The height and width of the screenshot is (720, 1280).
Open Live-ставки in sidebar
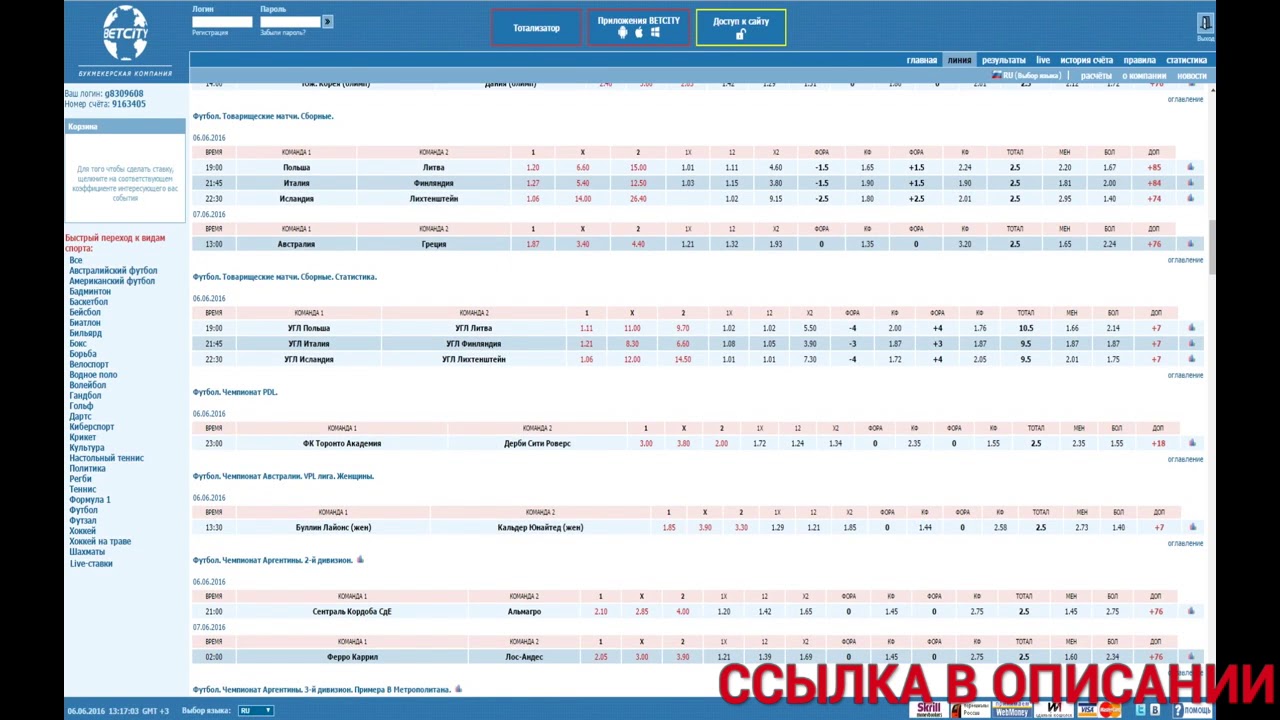91,564
